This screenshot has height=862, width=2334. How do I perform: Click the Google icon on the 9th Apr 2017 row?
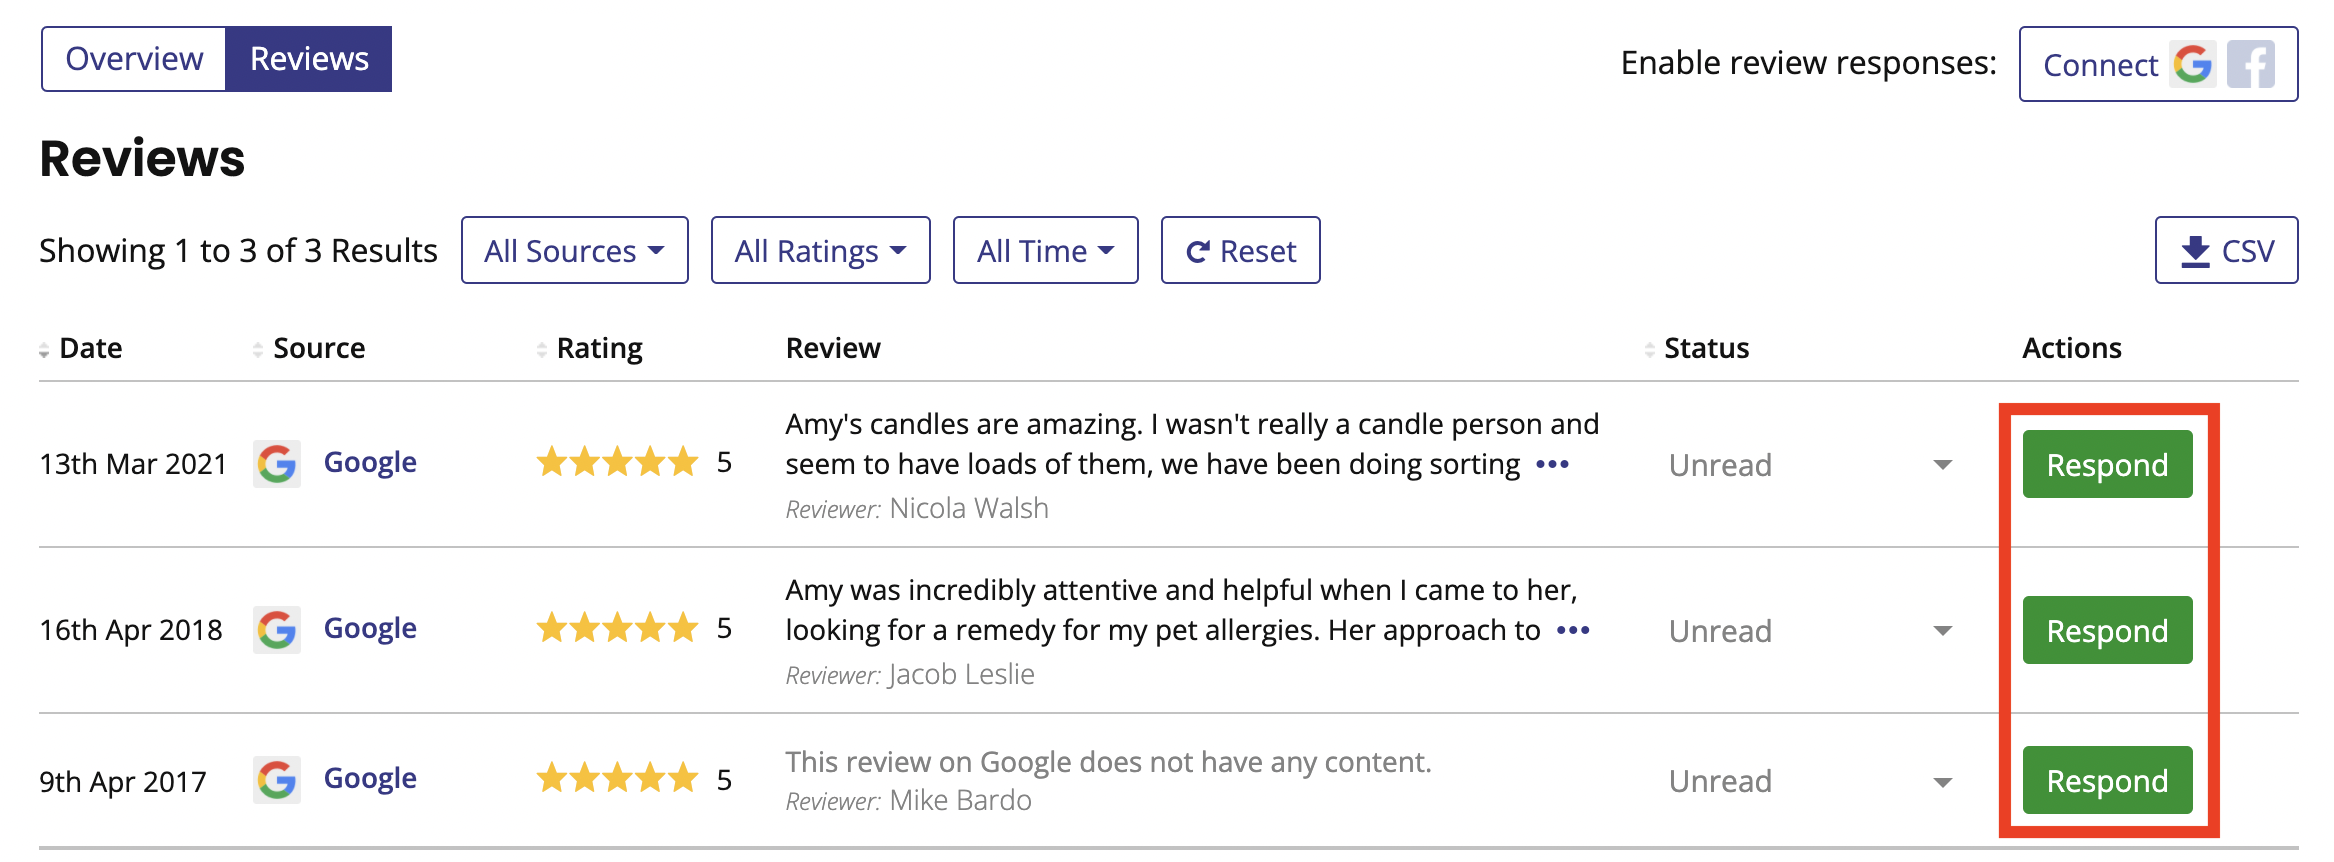click(277, 779)
